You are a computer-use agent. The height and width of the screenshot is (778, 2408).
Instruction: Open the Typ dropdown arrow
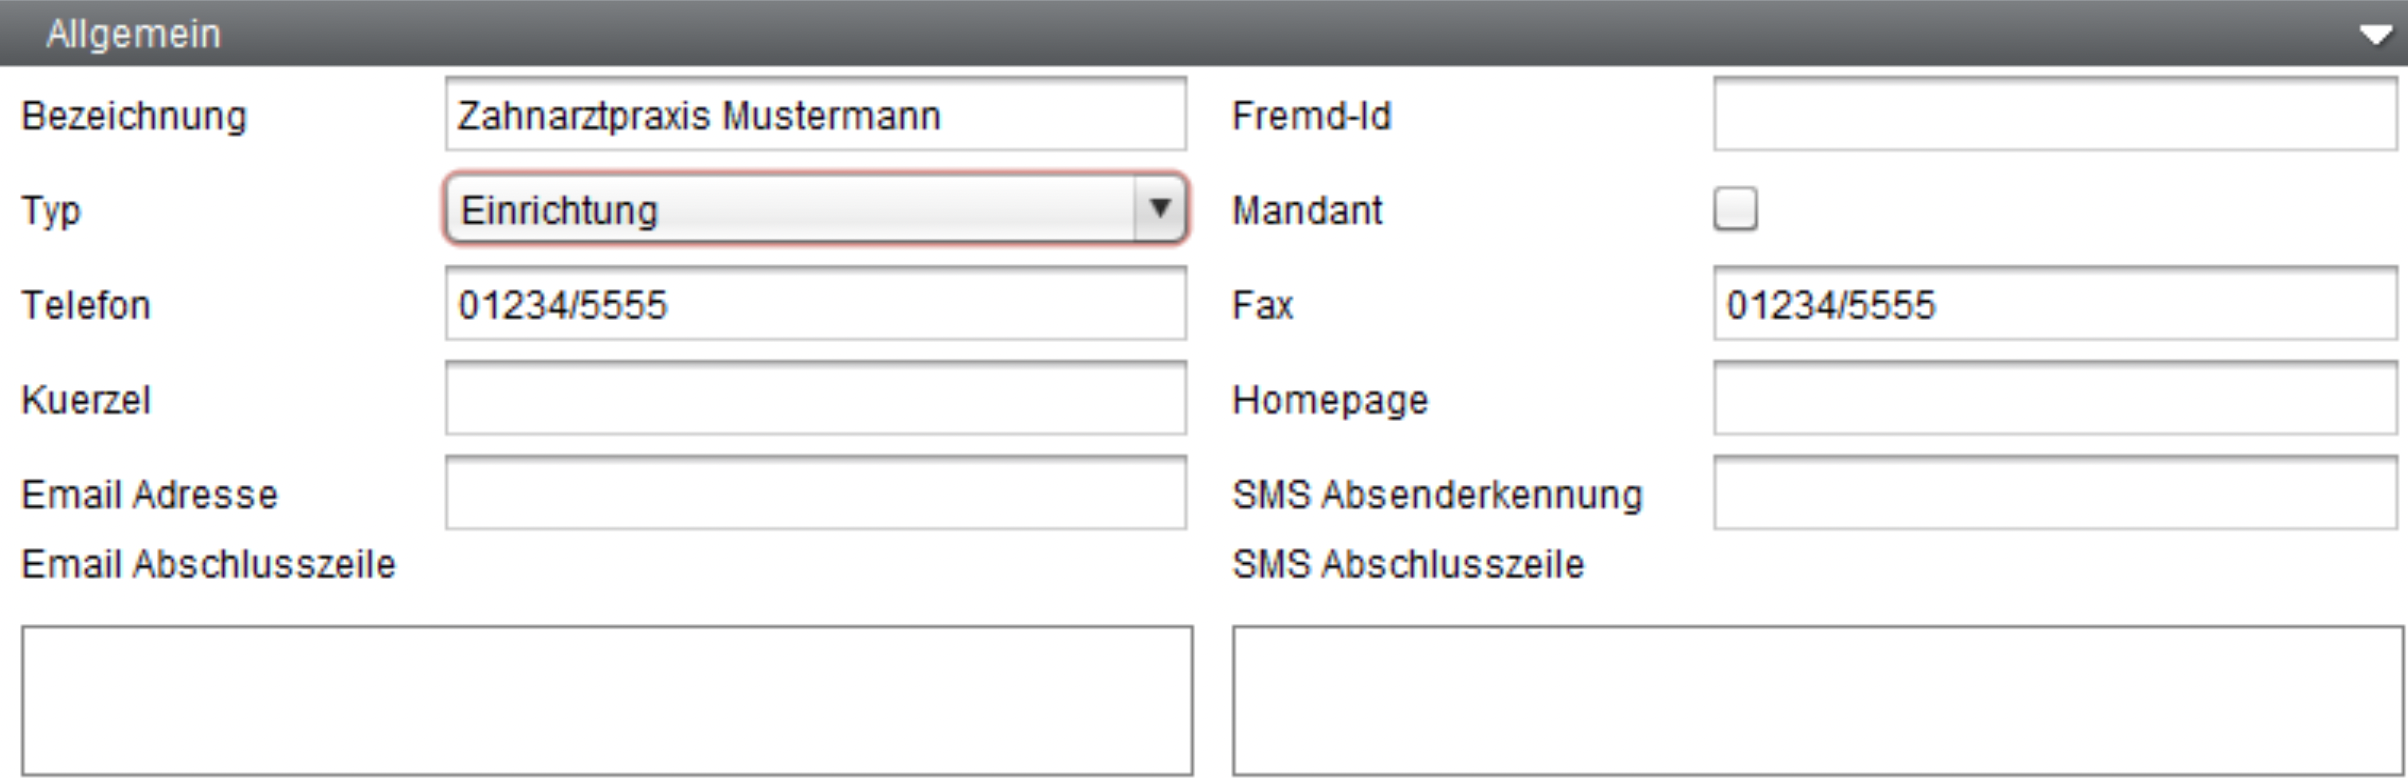point(1160,209)
